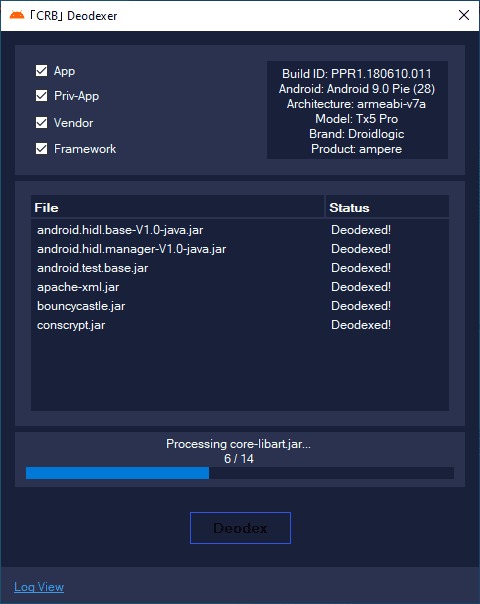Click the Model: Tx5 Pro info line
The width and height of the screenshot is (480, 604).
(357, 119)
